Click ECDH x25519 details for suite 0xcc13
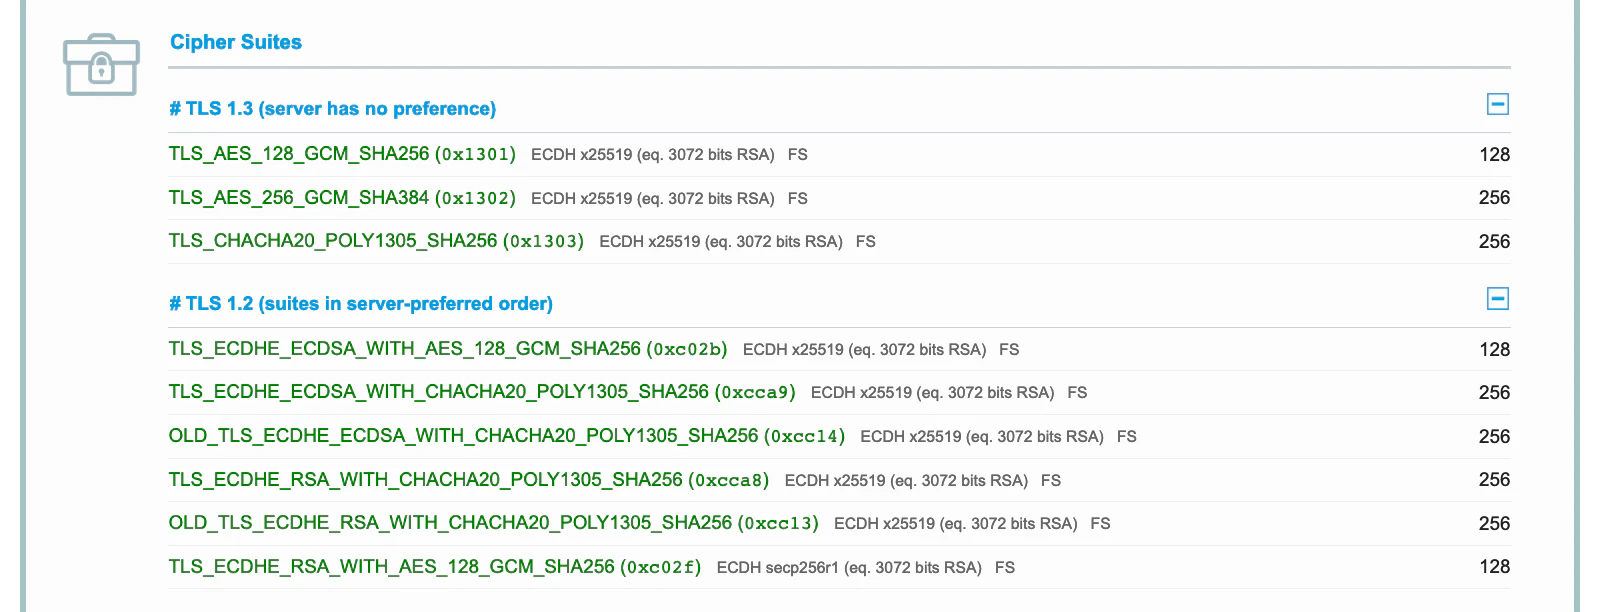1606x612 pixels. (956, 524)
